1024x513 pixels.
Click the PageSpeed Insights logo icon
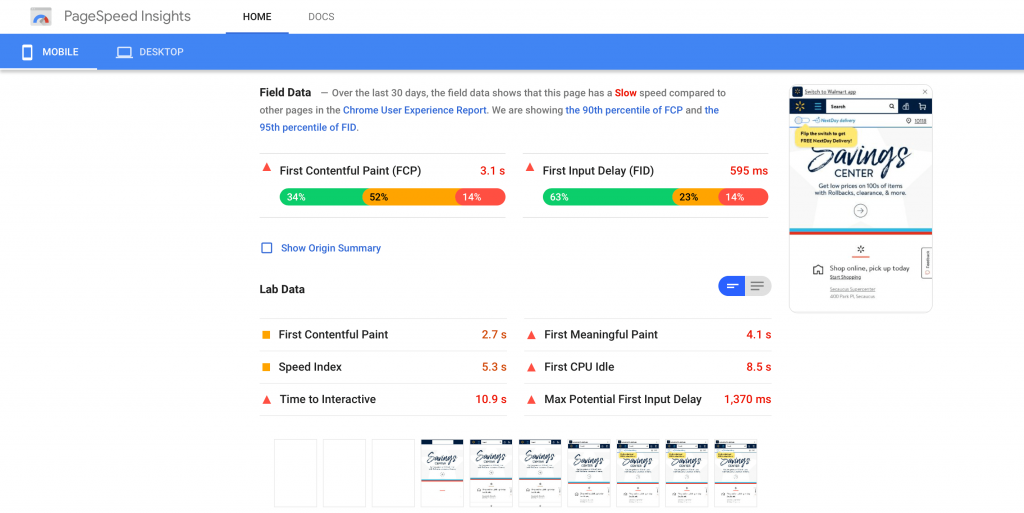point(41,17)
